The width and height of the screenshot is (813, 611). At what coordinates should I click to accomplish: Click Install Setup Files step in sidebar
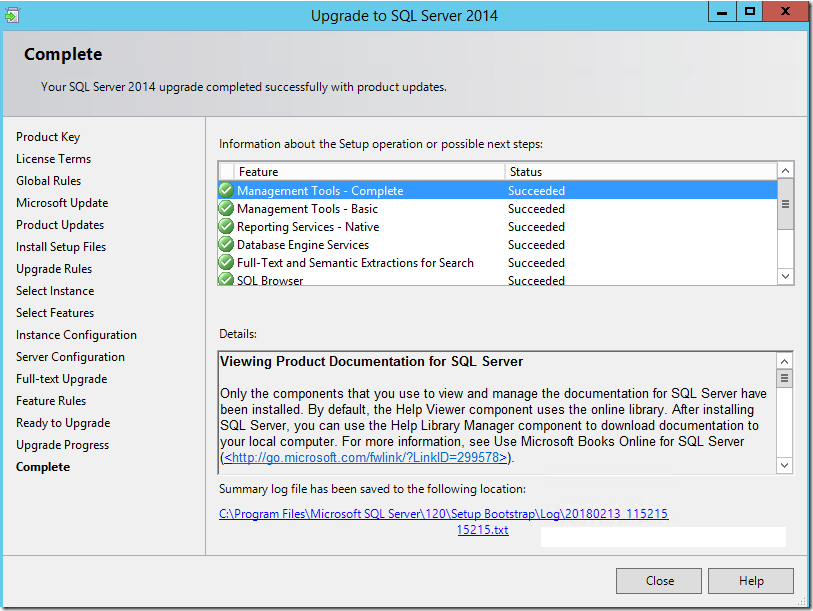61,247
